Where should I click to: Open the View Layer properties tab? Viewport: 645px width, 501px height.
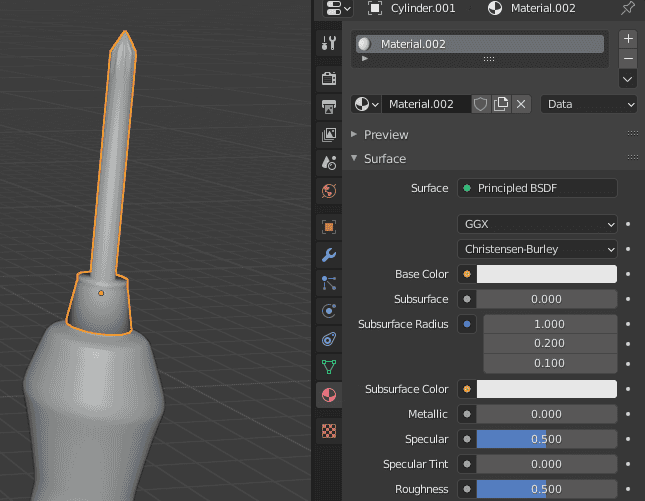click(329, 135)
